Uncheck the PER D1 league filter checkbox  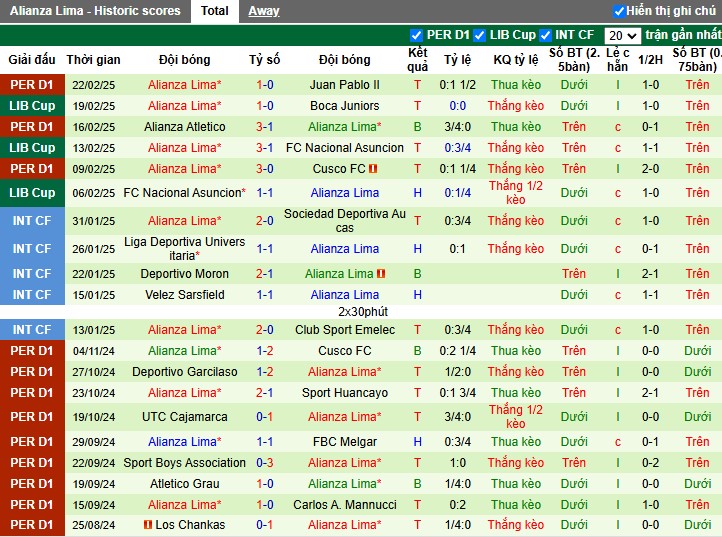pyautogui.click(x=416, y=35)
